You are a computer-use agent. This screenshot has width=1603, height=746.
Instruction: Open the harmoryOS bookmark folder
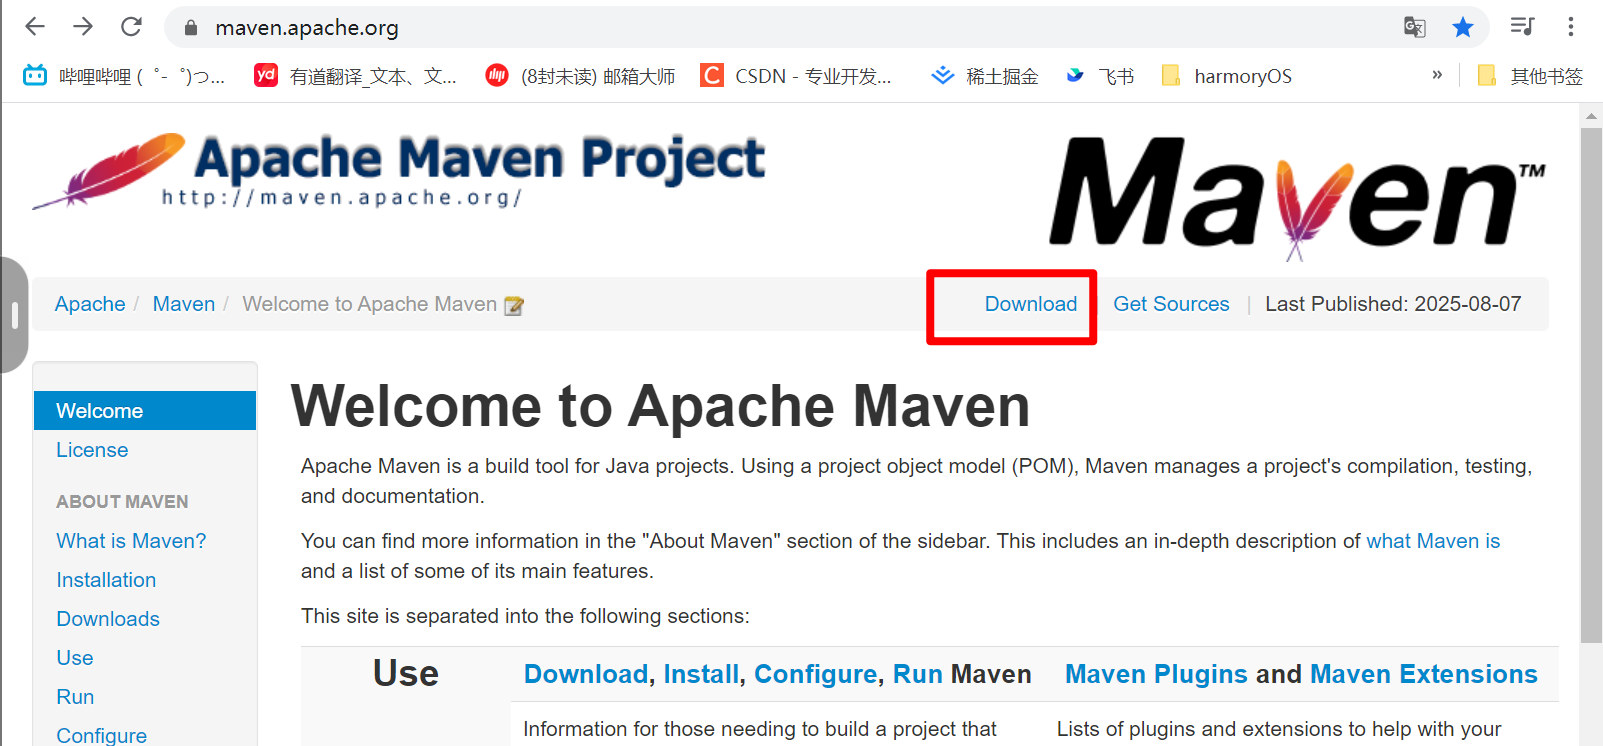[x=1226, y=76]
